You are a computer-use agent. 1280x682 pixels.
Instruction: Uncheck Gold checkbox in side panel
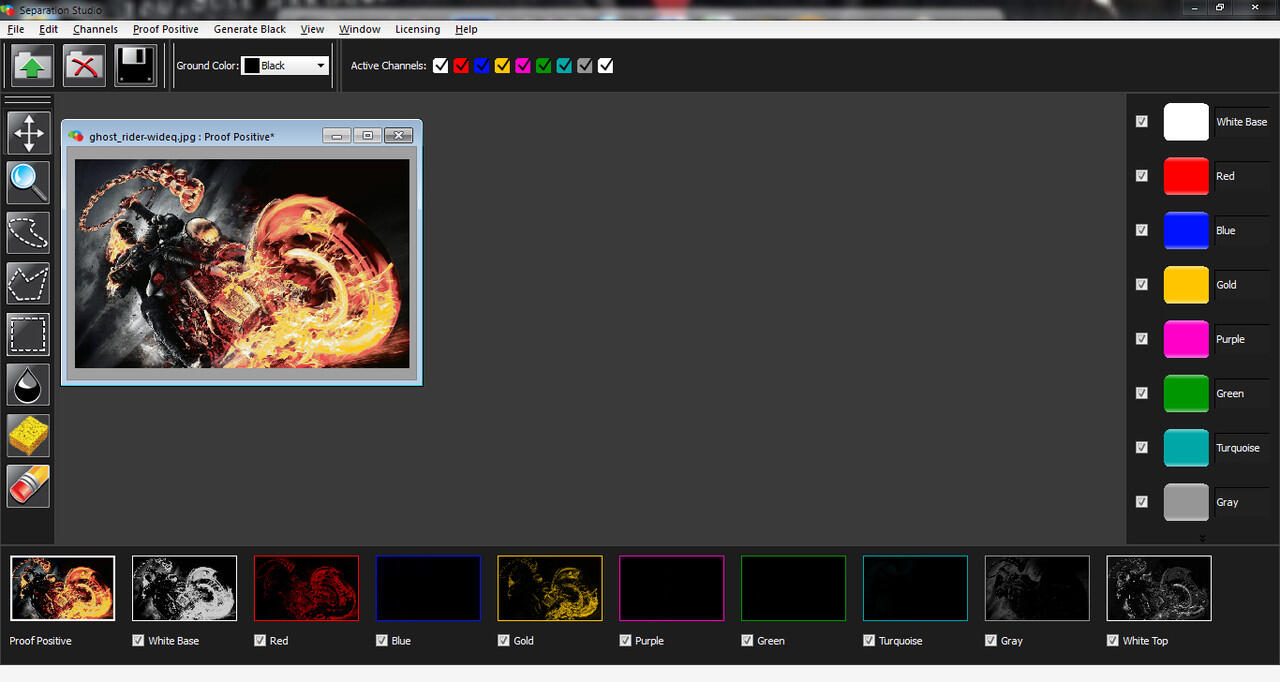1142,284
